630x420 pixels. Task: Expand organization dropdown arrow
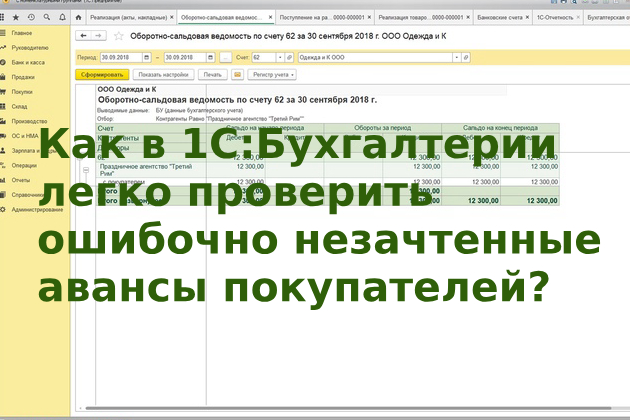(x=456, y=57)
